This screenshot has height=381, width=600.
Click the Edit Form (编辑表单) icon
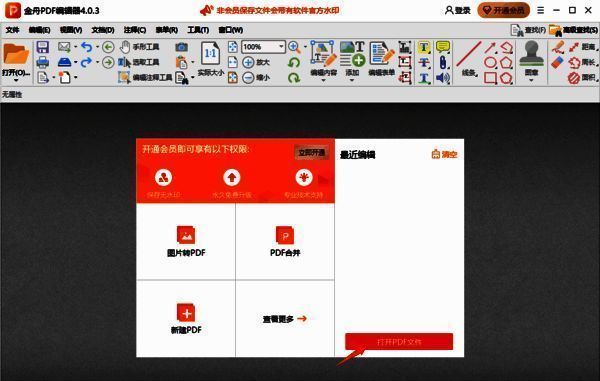(x=382, y=54)
